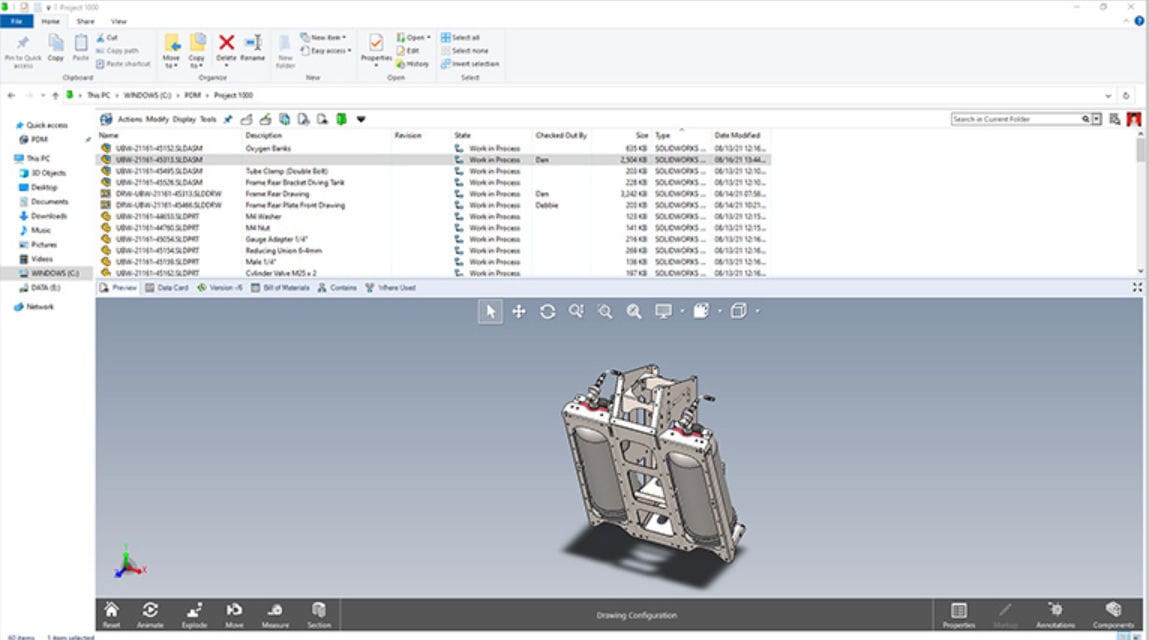The image size is (1149, 640).
Task: Click the zoom to fit tool
Action: coord(634,312)
